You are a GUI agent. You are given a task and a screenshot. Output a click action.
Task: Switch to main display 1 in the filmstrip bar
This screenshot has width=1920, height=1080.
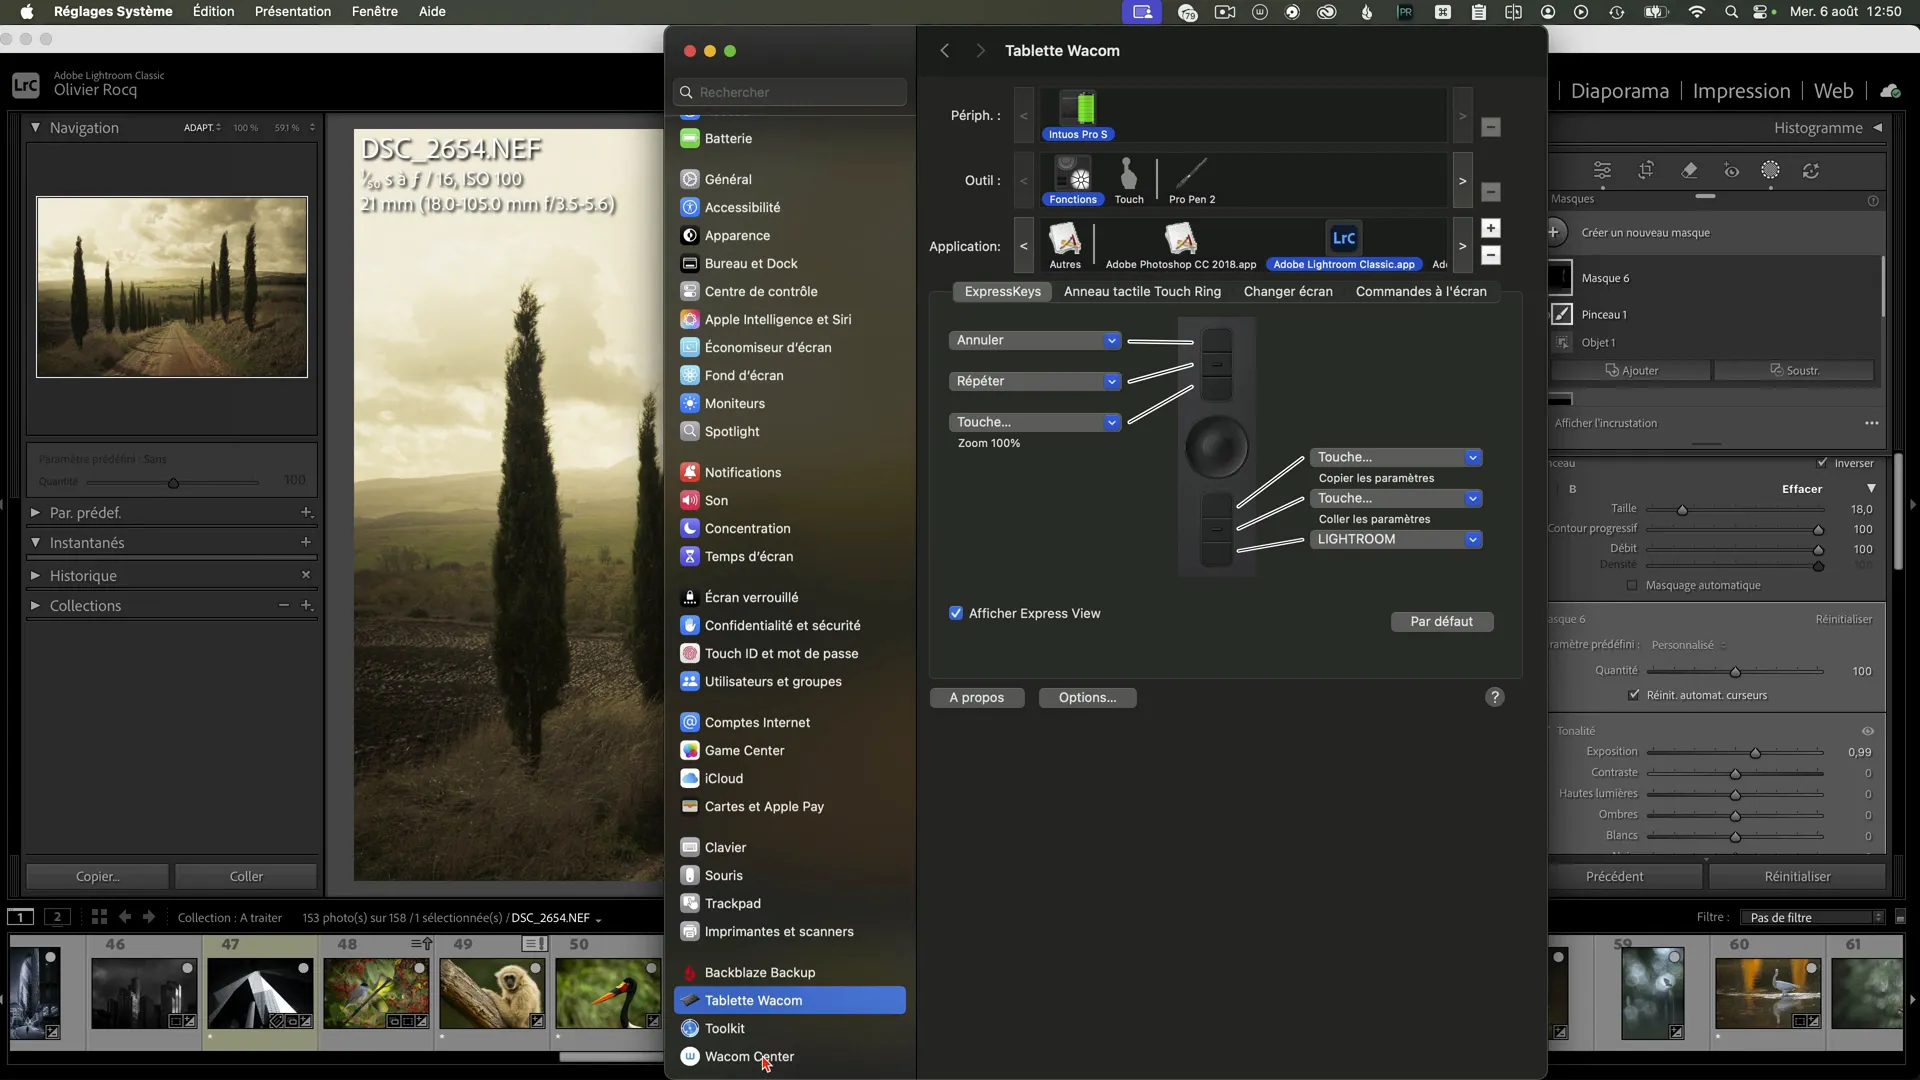(20, 917)
